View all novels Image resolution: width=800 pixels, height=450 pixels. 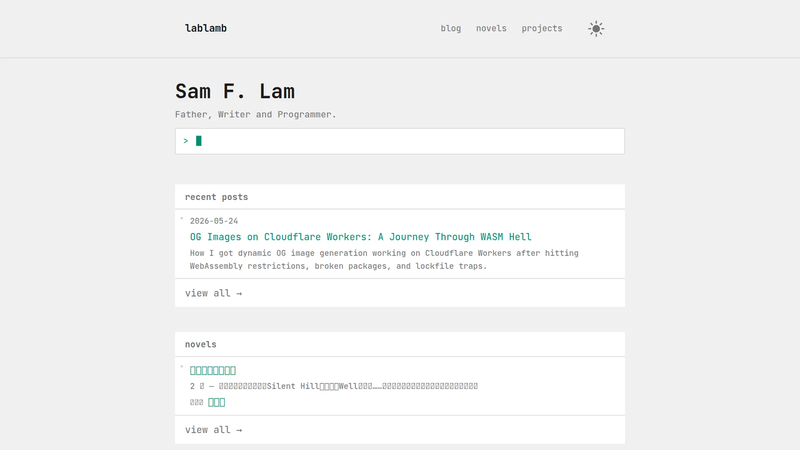[213, 430]
